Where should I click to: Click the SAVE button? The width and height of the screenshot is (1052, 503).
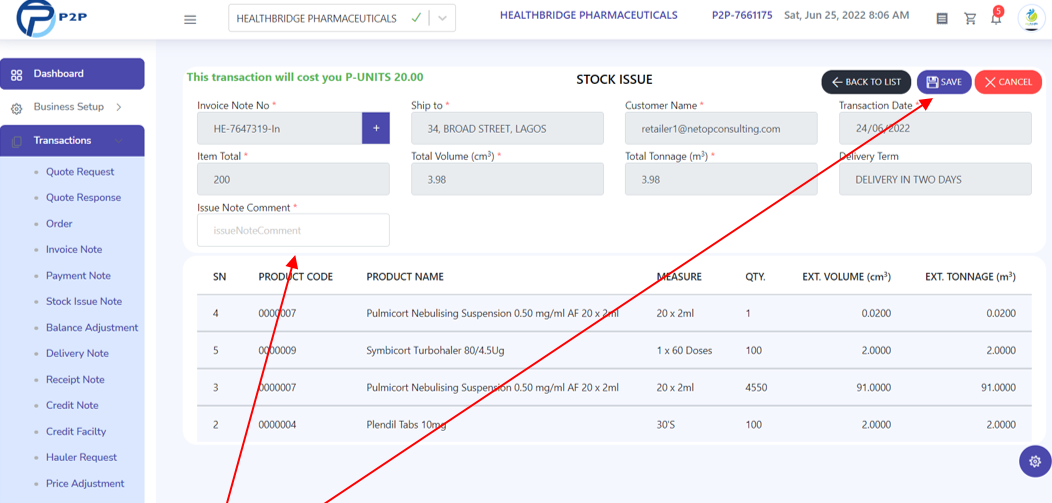tap(944, 82)
